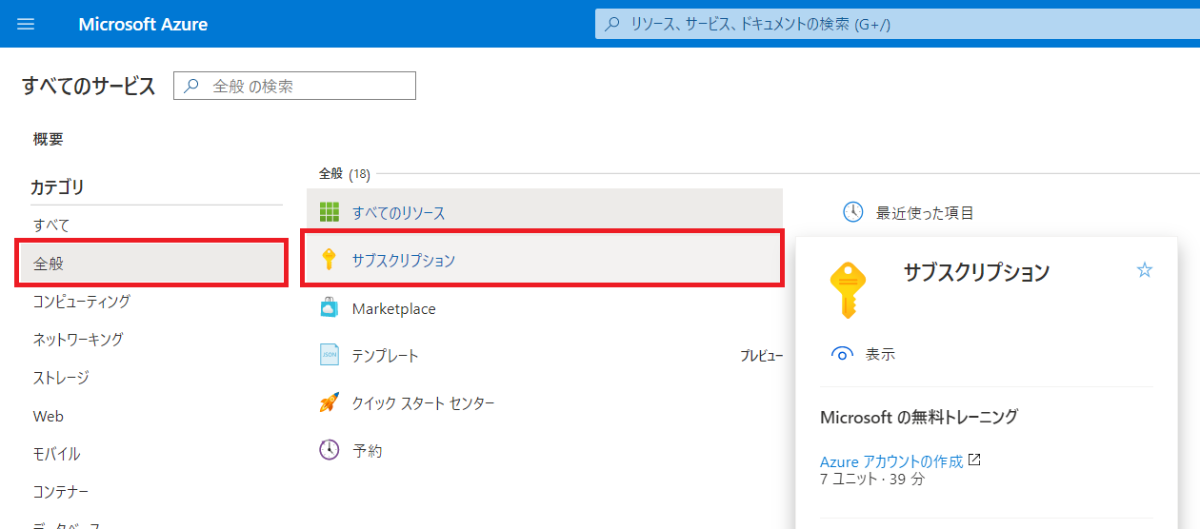Click the 表示 eye icon
This screenshot has height=529, width=1200.
tap(842, 354)
